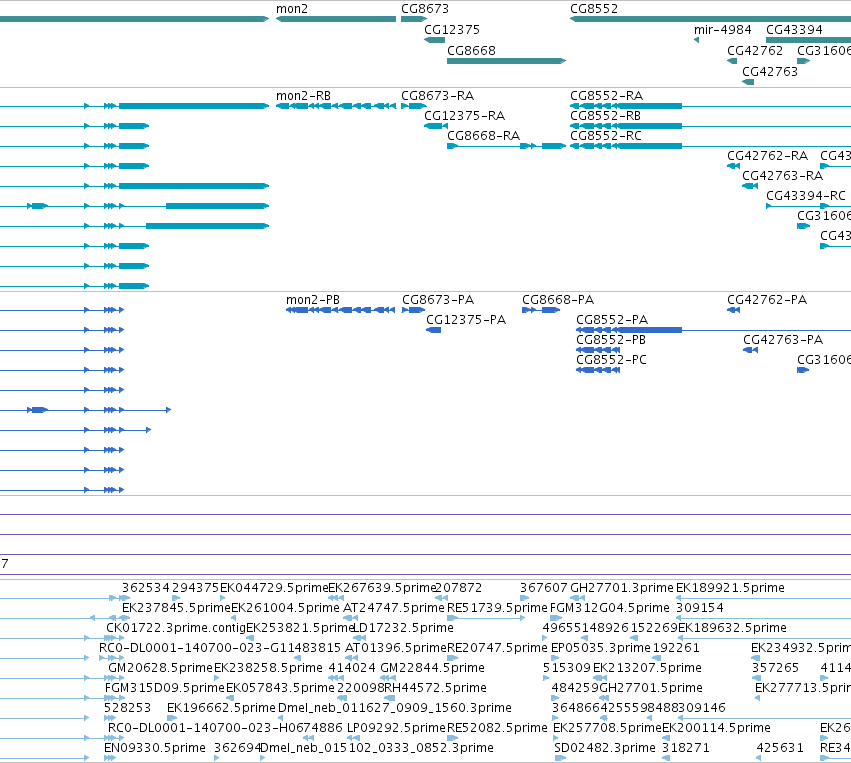Select EST GM20628.5prime

click(x=161, y=668)
